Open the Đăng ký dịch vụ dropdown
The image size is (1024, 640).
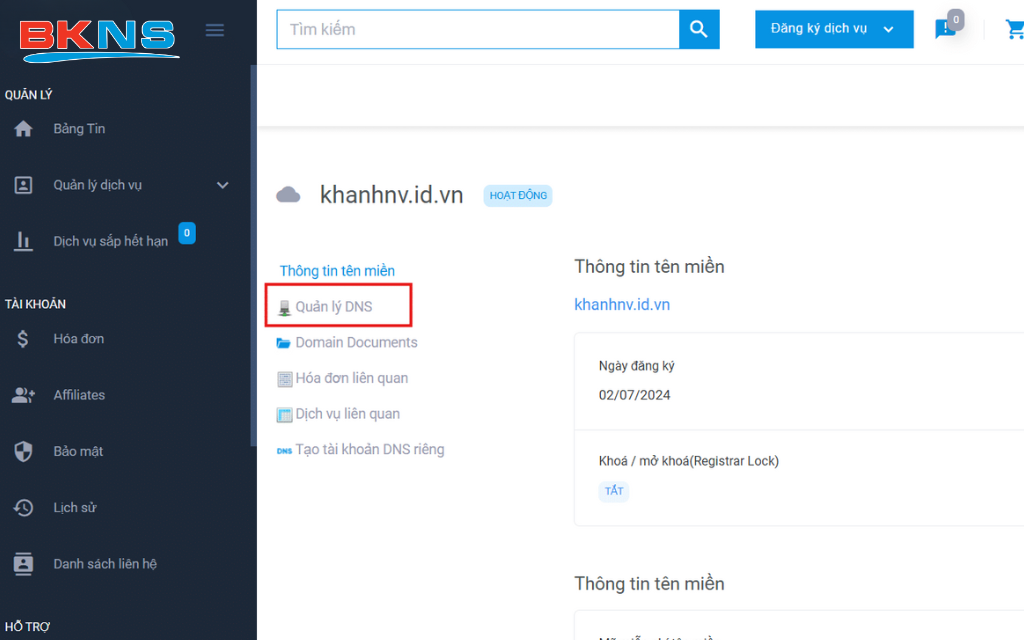point(833,29)
